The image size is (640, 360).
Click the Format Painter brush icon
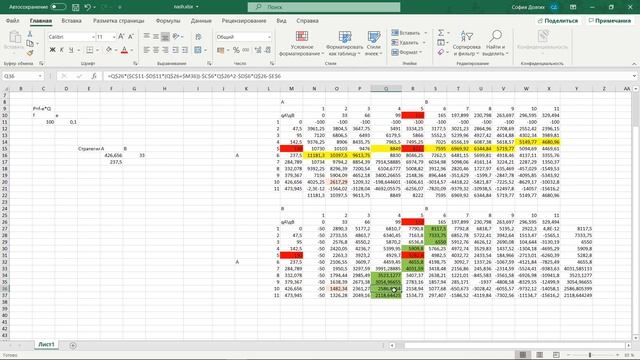coord(30,53)
